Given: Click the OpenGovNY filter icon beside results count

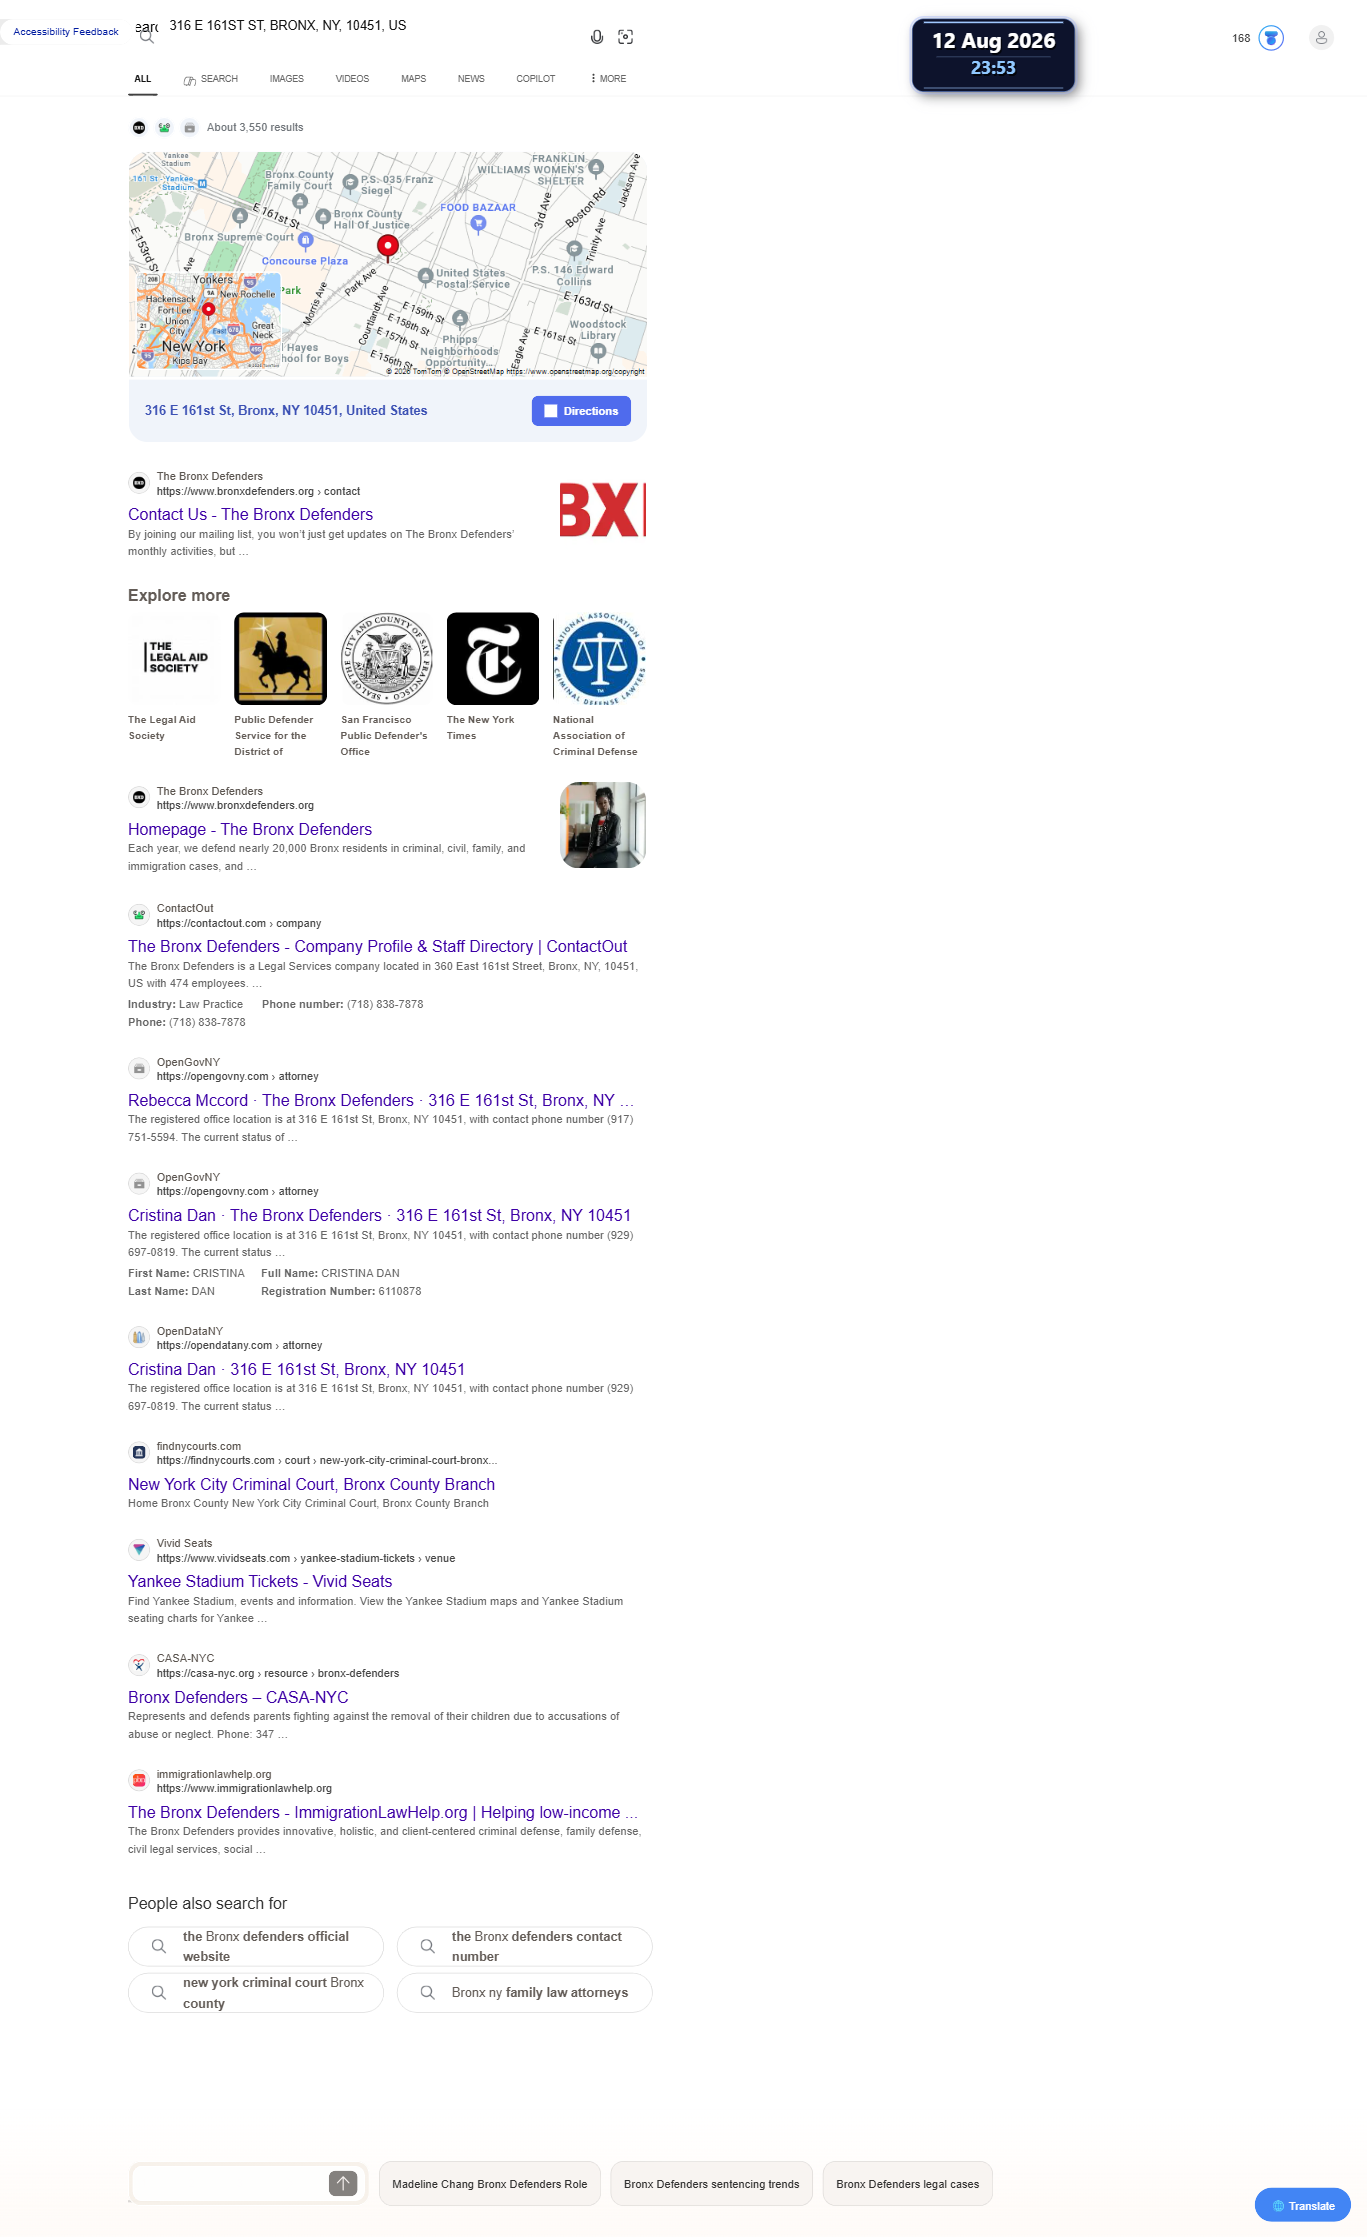Looking at the screenshot, I should [189, 127].
